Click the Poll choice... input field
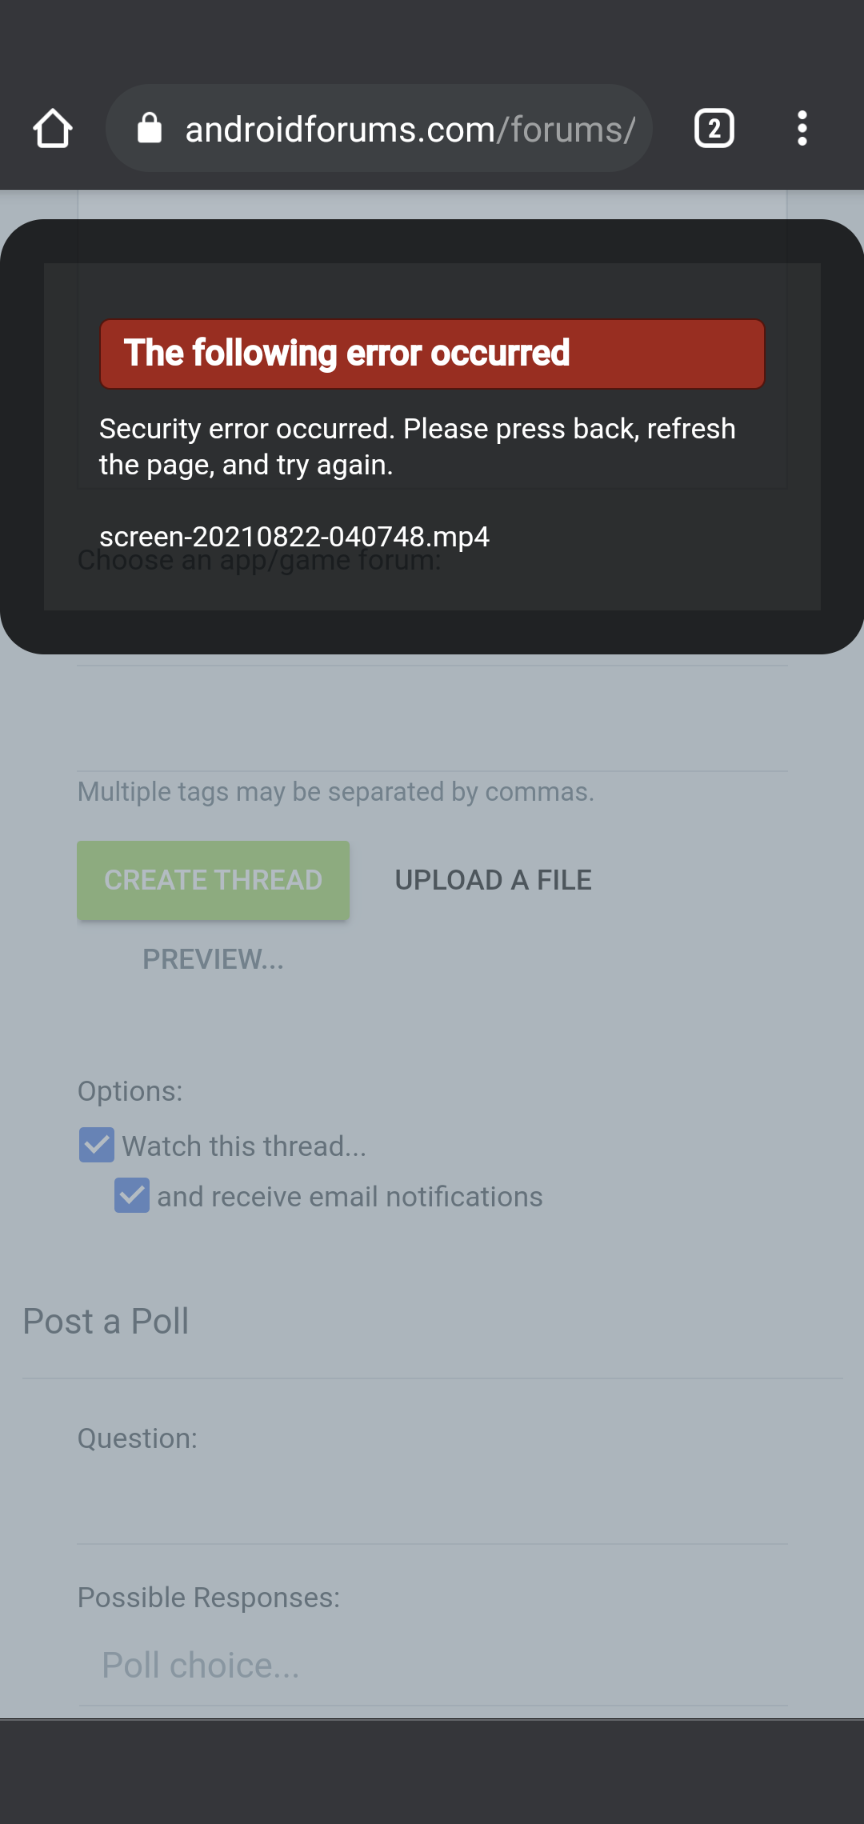 coord(432,1666)
